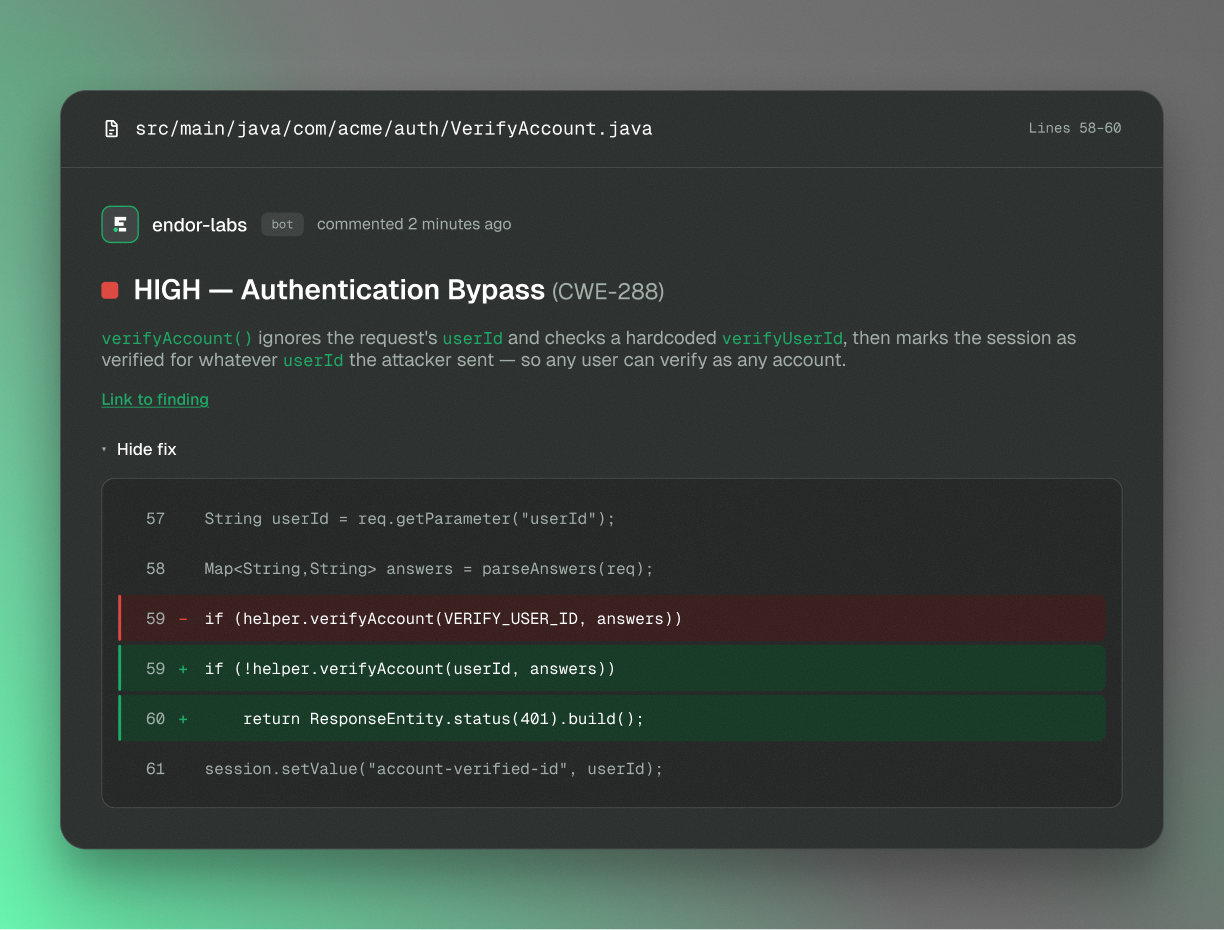Screen dimensions: 1224x930
Task: Click line number 61 in the diff
Action: tap(155, 769)
